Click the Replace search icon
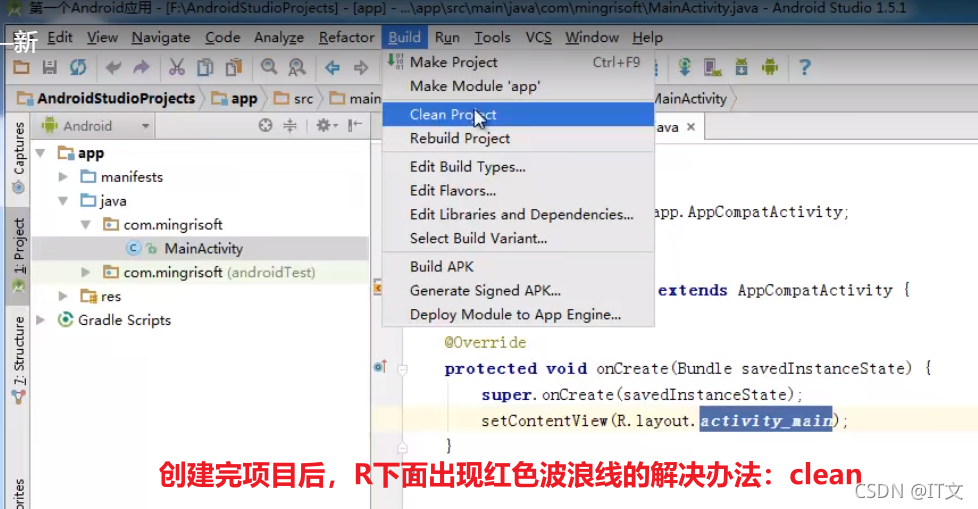The width and height of the screenshot is (978, 509). (297, 67)
